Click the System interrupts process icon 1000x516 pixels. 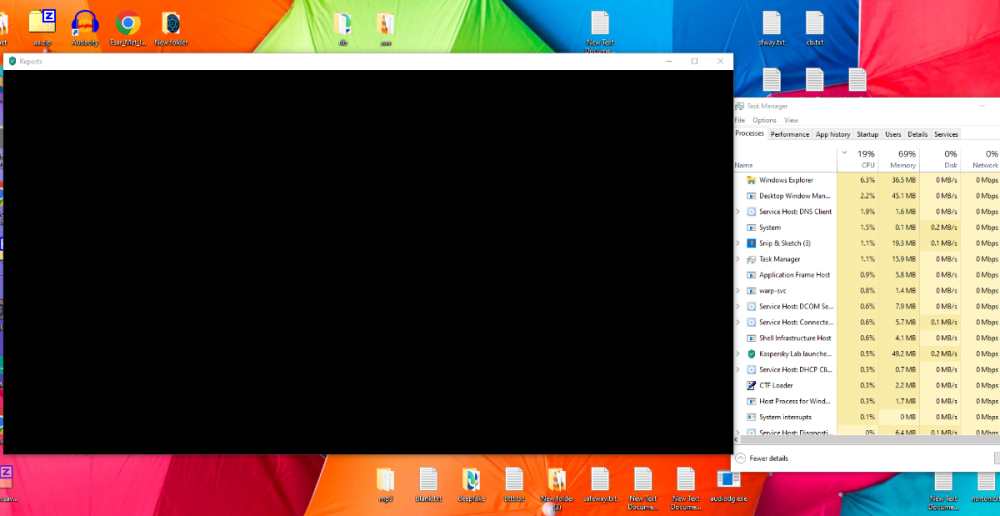751,416
